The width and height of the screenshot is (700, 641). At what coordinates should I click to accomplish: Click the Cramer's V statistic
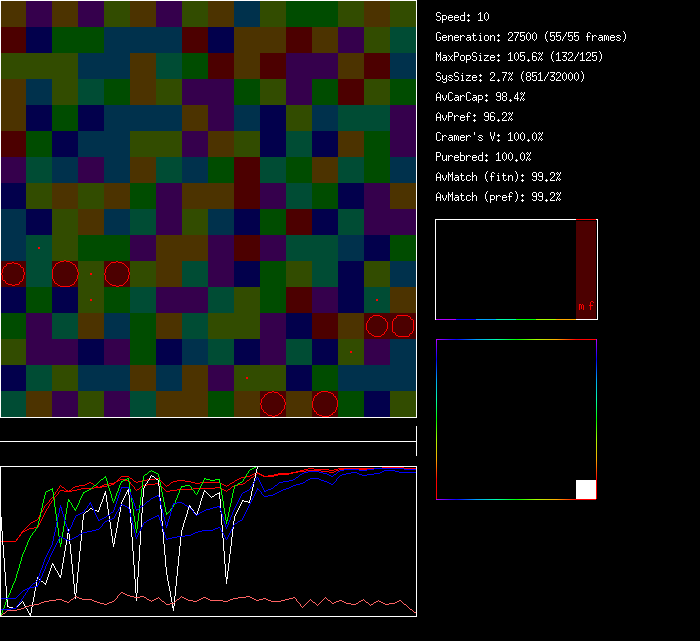(x=490, y=137)
